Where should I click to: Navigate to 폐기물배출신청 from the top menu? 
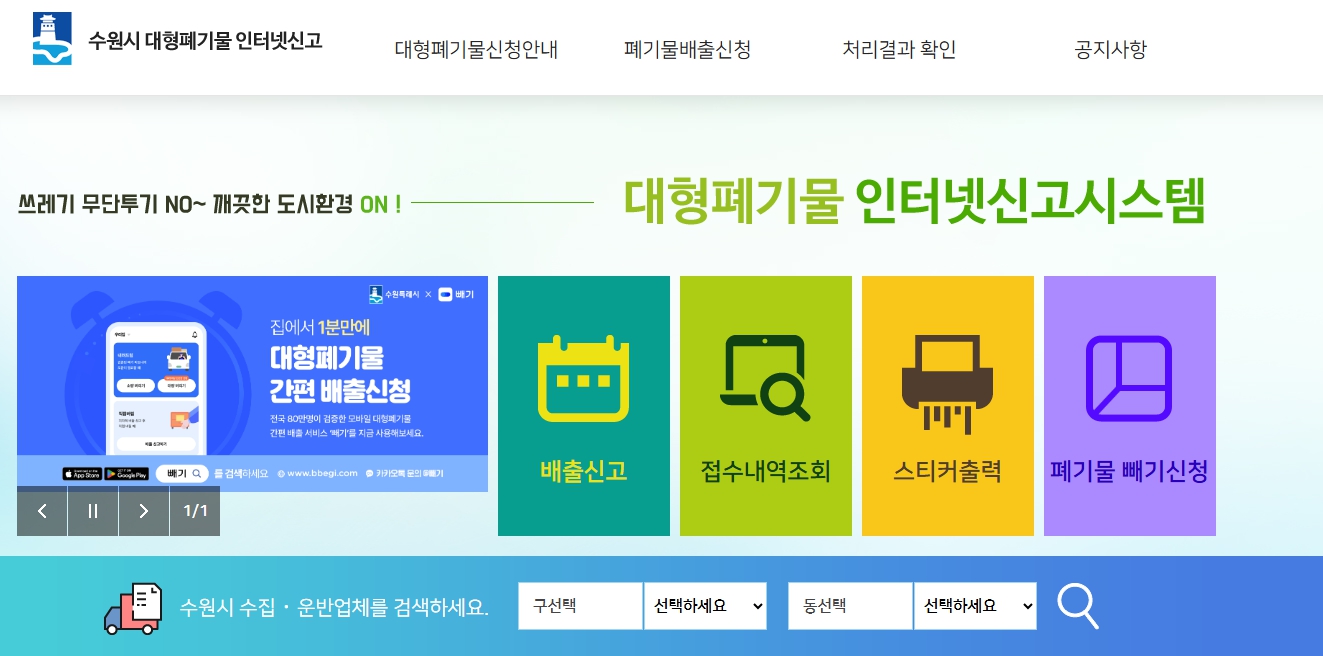click(x=688, y=49)
